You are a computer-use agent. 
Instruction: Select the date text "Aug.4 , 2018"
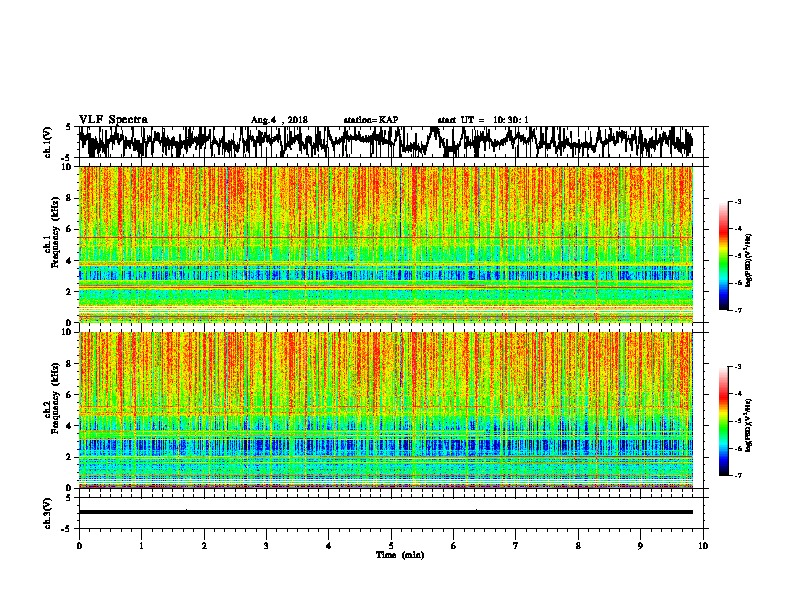279,120
